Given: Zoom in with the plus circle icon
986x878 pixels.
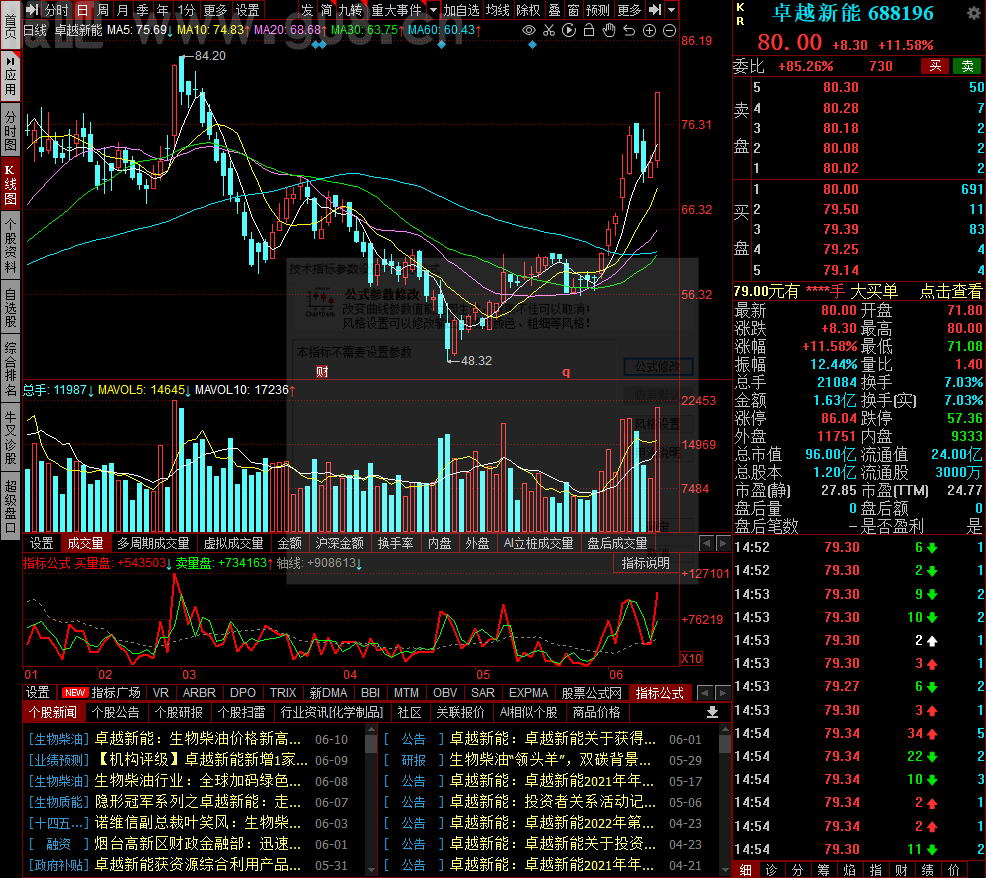Looking at the screenshot, I should click(x=650, y=30).
